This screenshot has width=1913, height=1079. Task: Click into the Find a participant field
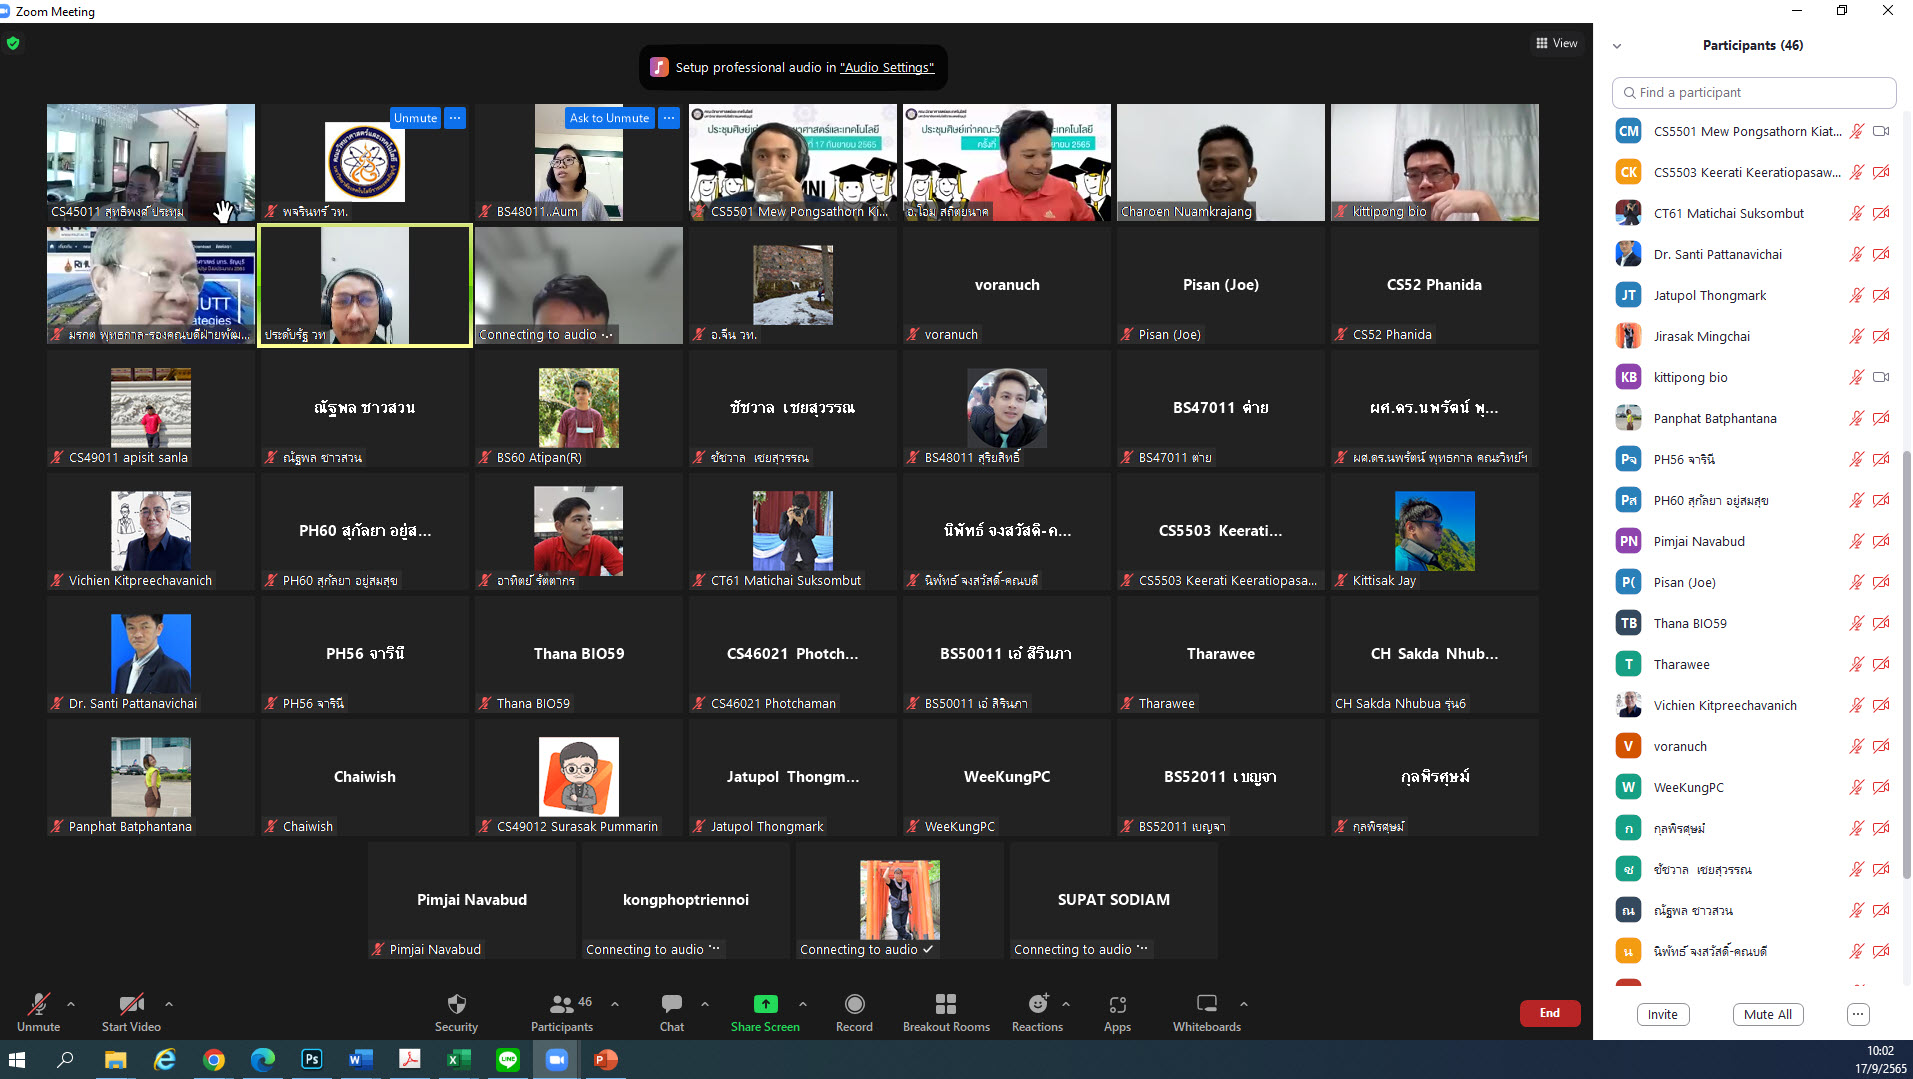(x=1754, y=92)
